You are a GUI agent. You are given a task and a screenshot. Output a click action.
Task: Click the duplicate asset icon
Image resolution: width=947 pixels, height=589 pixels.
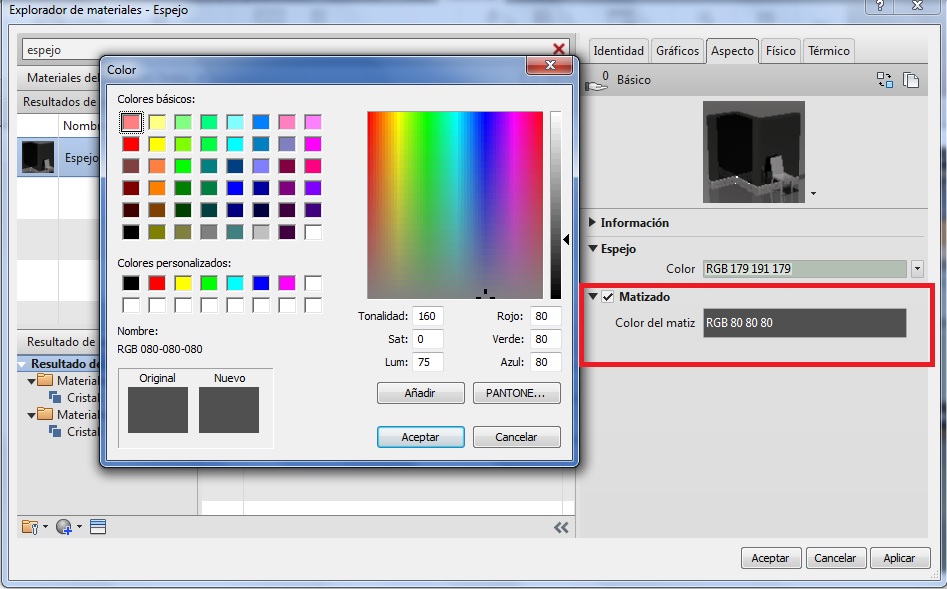click(911, 80)
